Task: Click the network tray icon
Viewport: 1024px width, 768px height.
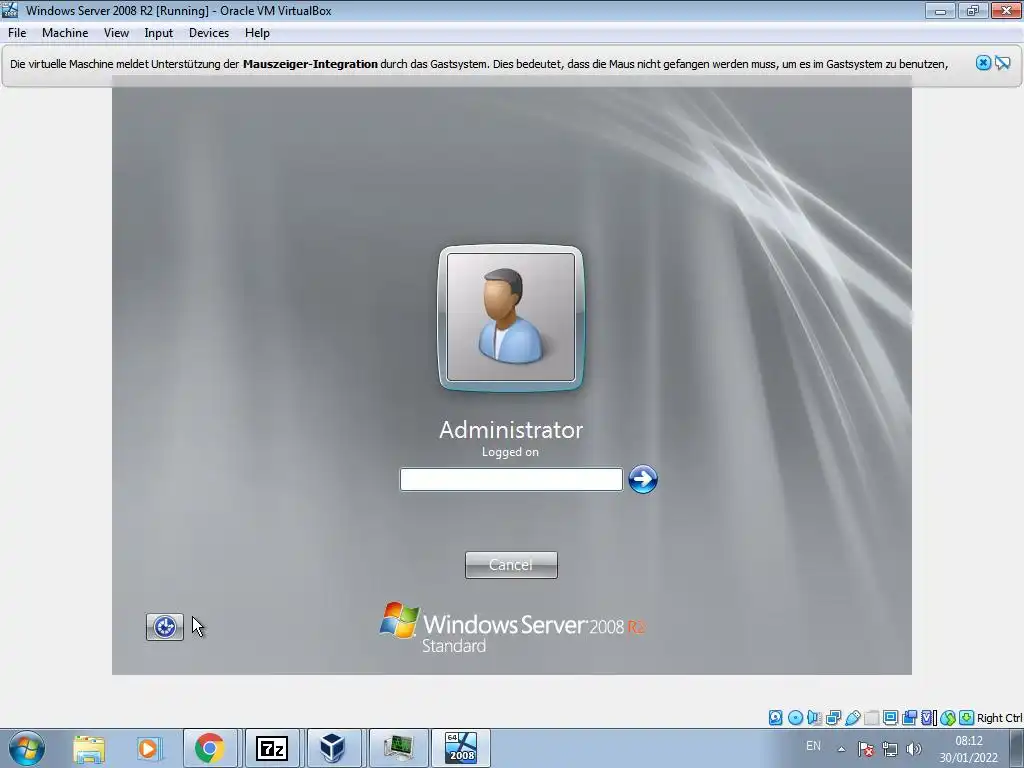Action: tap(889, 749)
